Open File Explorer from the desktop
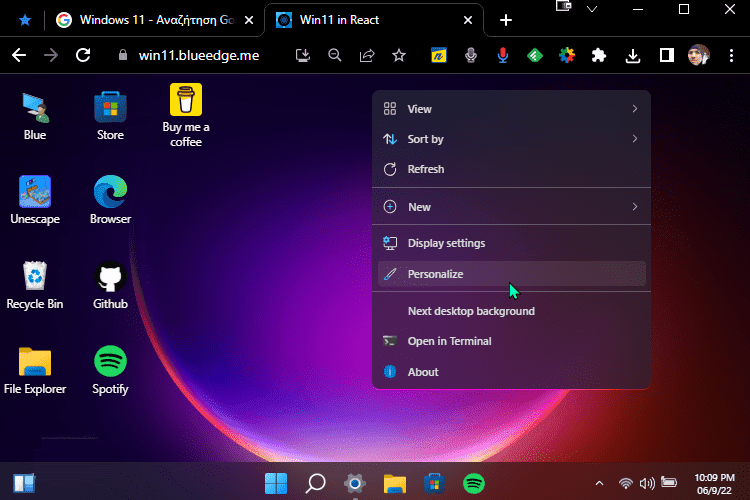 point(35,370)
